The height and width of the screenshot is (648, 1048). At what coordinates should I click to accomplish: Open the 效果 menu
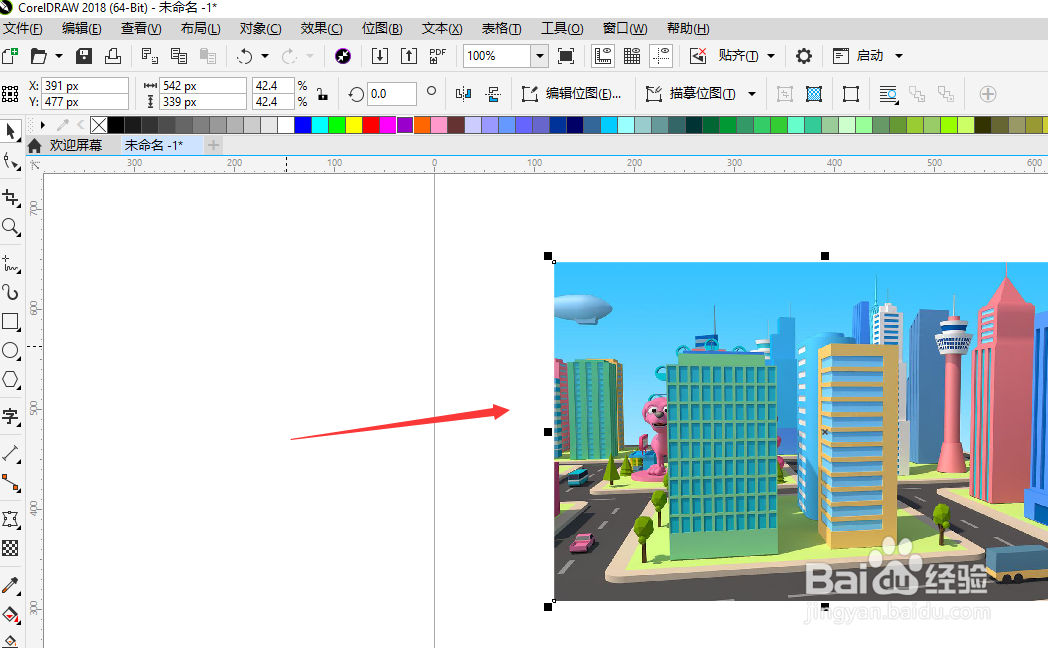point(321,29)
